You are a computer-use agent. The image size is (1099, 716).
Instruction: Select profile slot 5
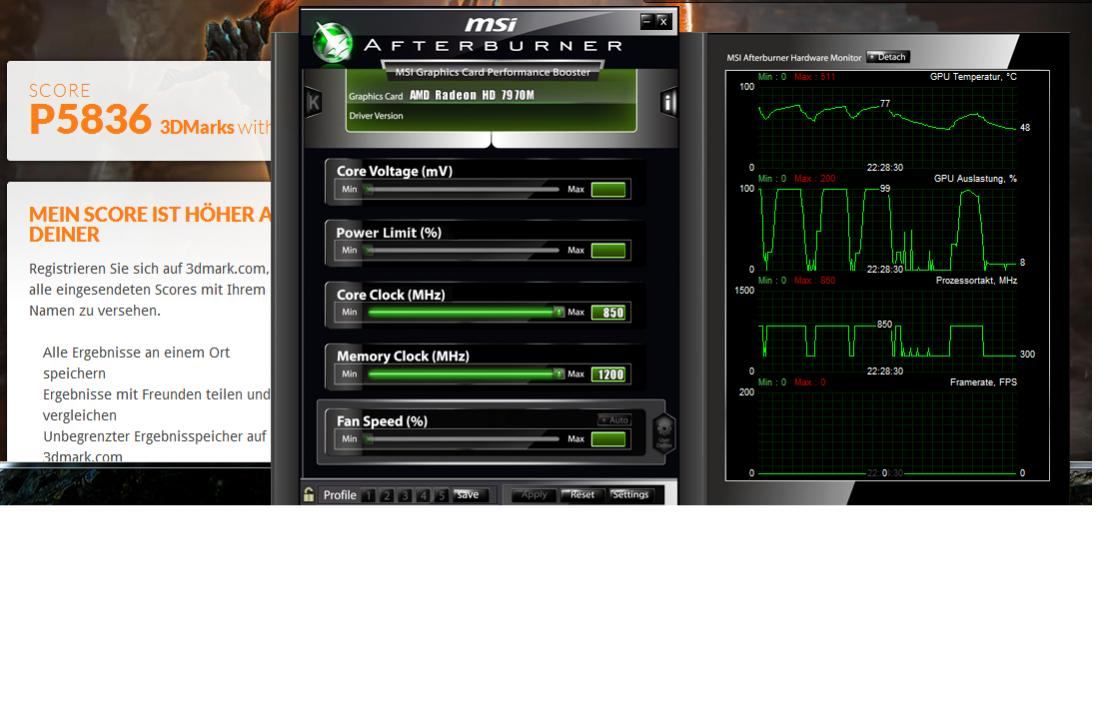[x=441, y=495]
